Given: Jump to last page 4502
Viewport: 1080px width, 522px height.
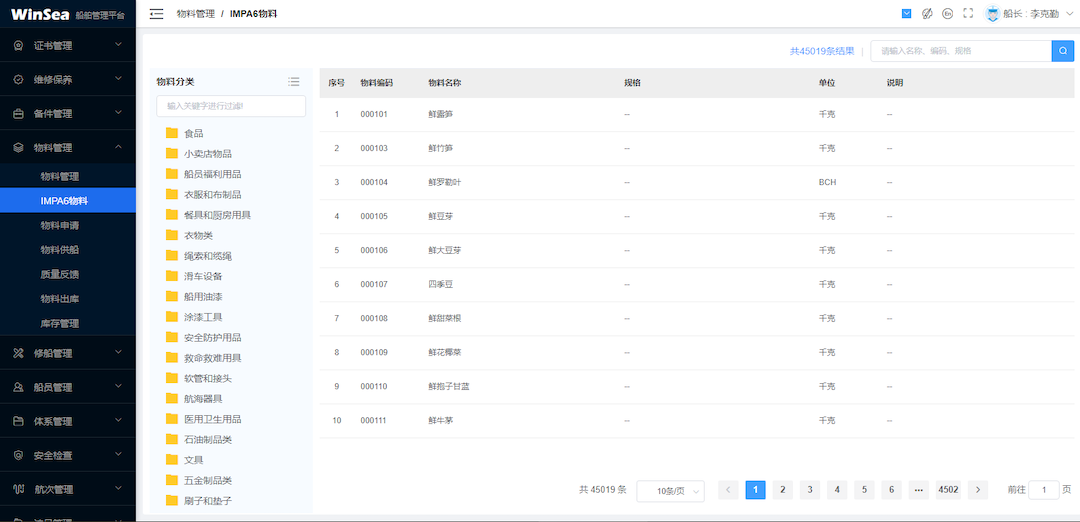Looking at the screenshot, I should (948, 490).
